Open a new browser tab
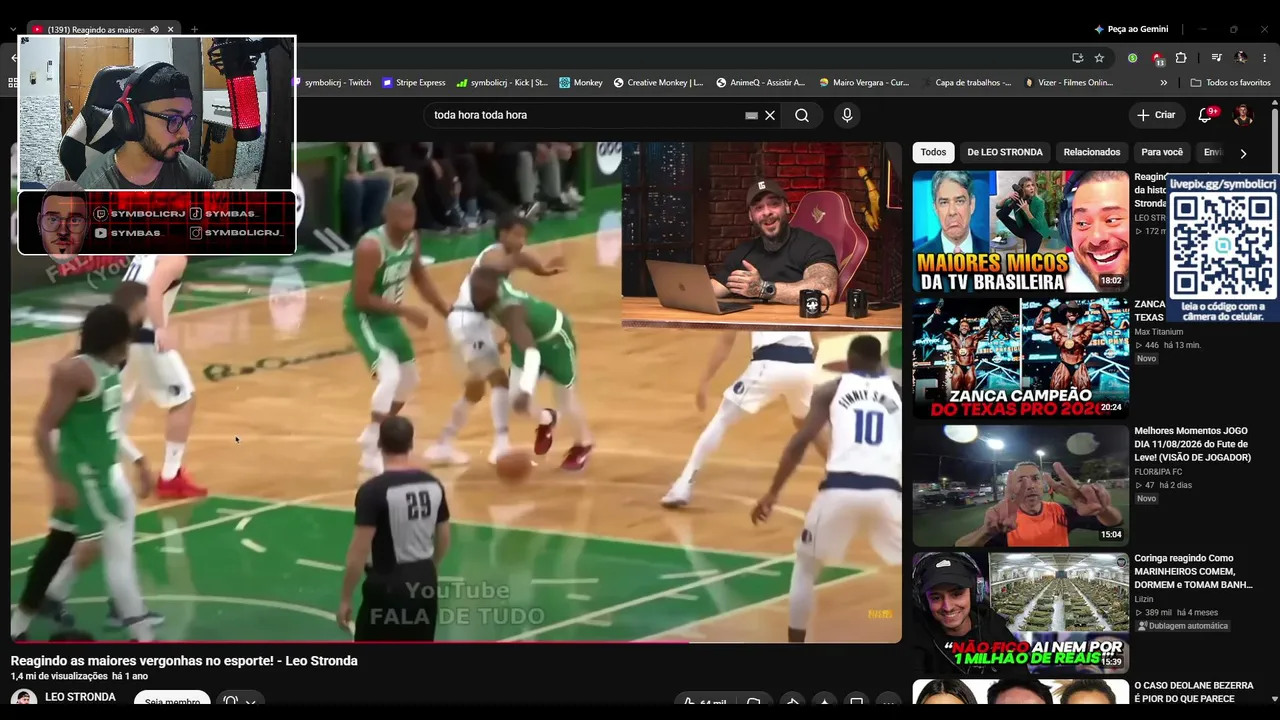The width and height of the screenshot is (1280, 720). pyautogui.click(x=194, y=30)
